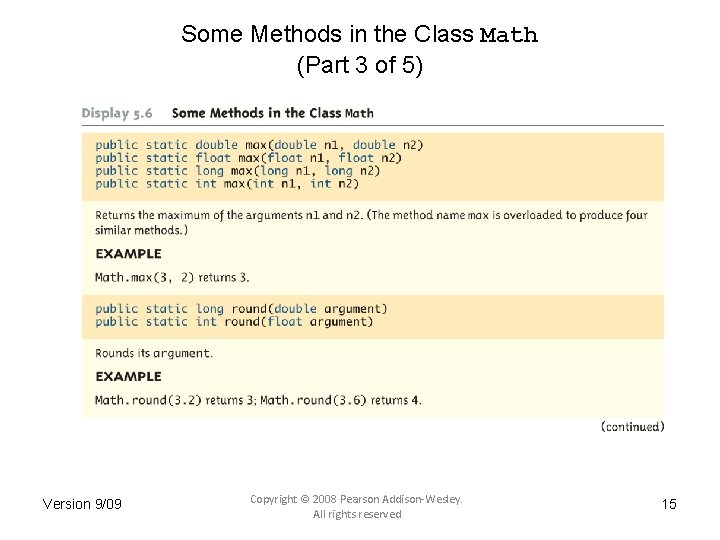The image size is (720, 540).
Task: Click the second EXAMPLE heading under round
Action: click(x=128, y=377)
